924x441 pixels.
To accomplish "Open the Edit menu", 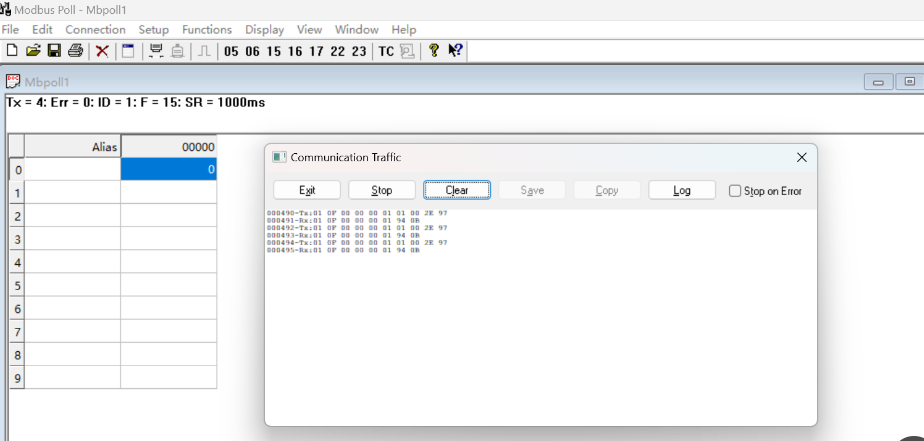I will [x=42, y=29].
